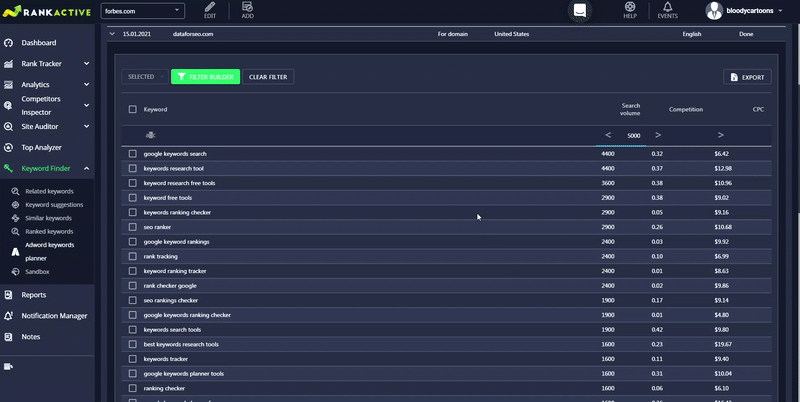Expand the Site Auditor chevron
The width and height of the screenshot is (800, 402).
(86, 126)
